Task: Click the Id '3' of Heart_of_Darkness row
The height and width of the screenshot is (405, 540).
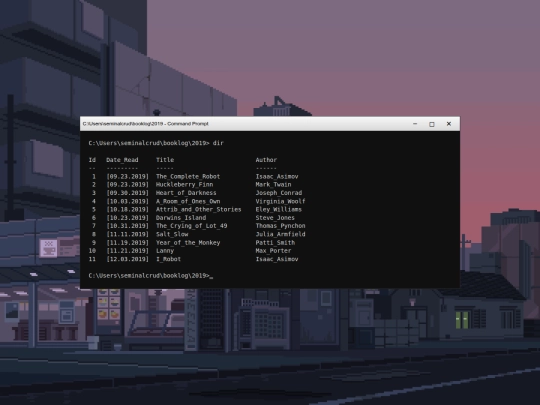Action: [x=94, y=193]
